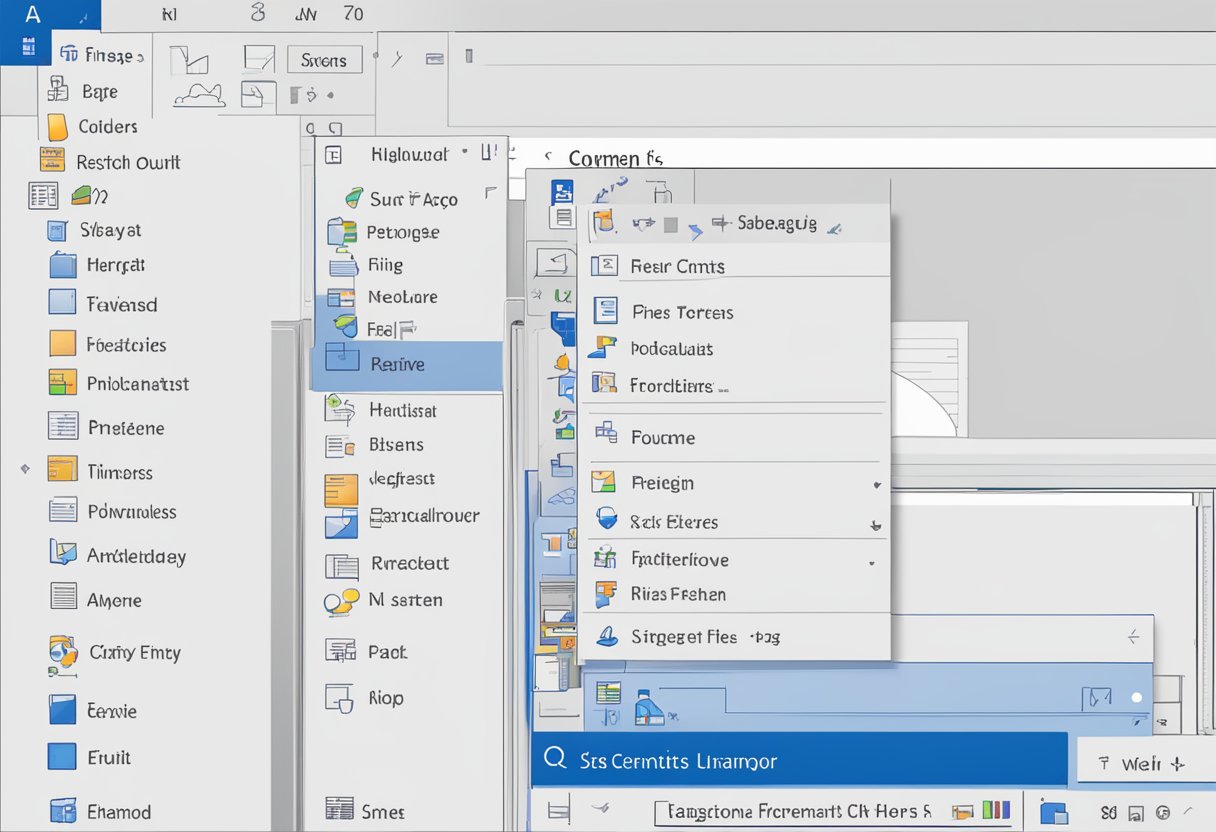
Task: Click the speech bubble icon beside "M satten"
Action: click(342, 600)
